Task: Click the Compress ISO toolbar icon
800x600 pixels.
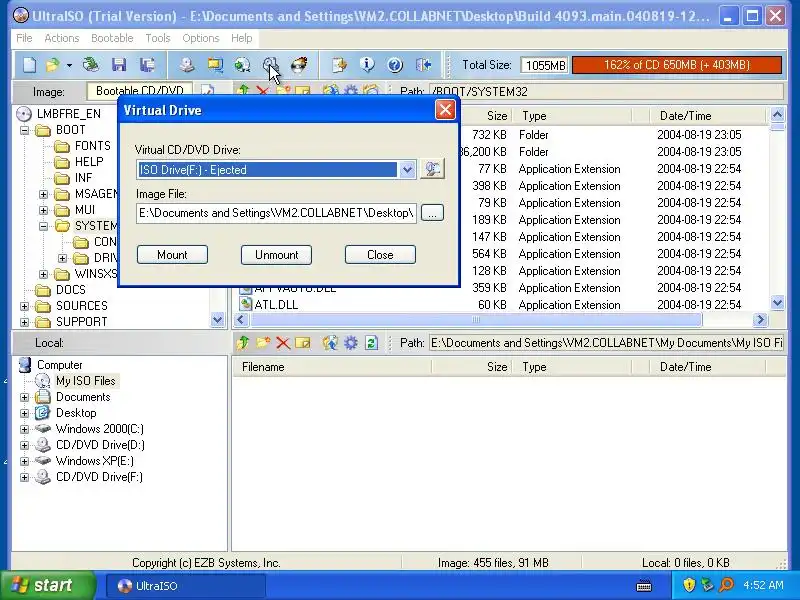Action: tap(215, 65)
